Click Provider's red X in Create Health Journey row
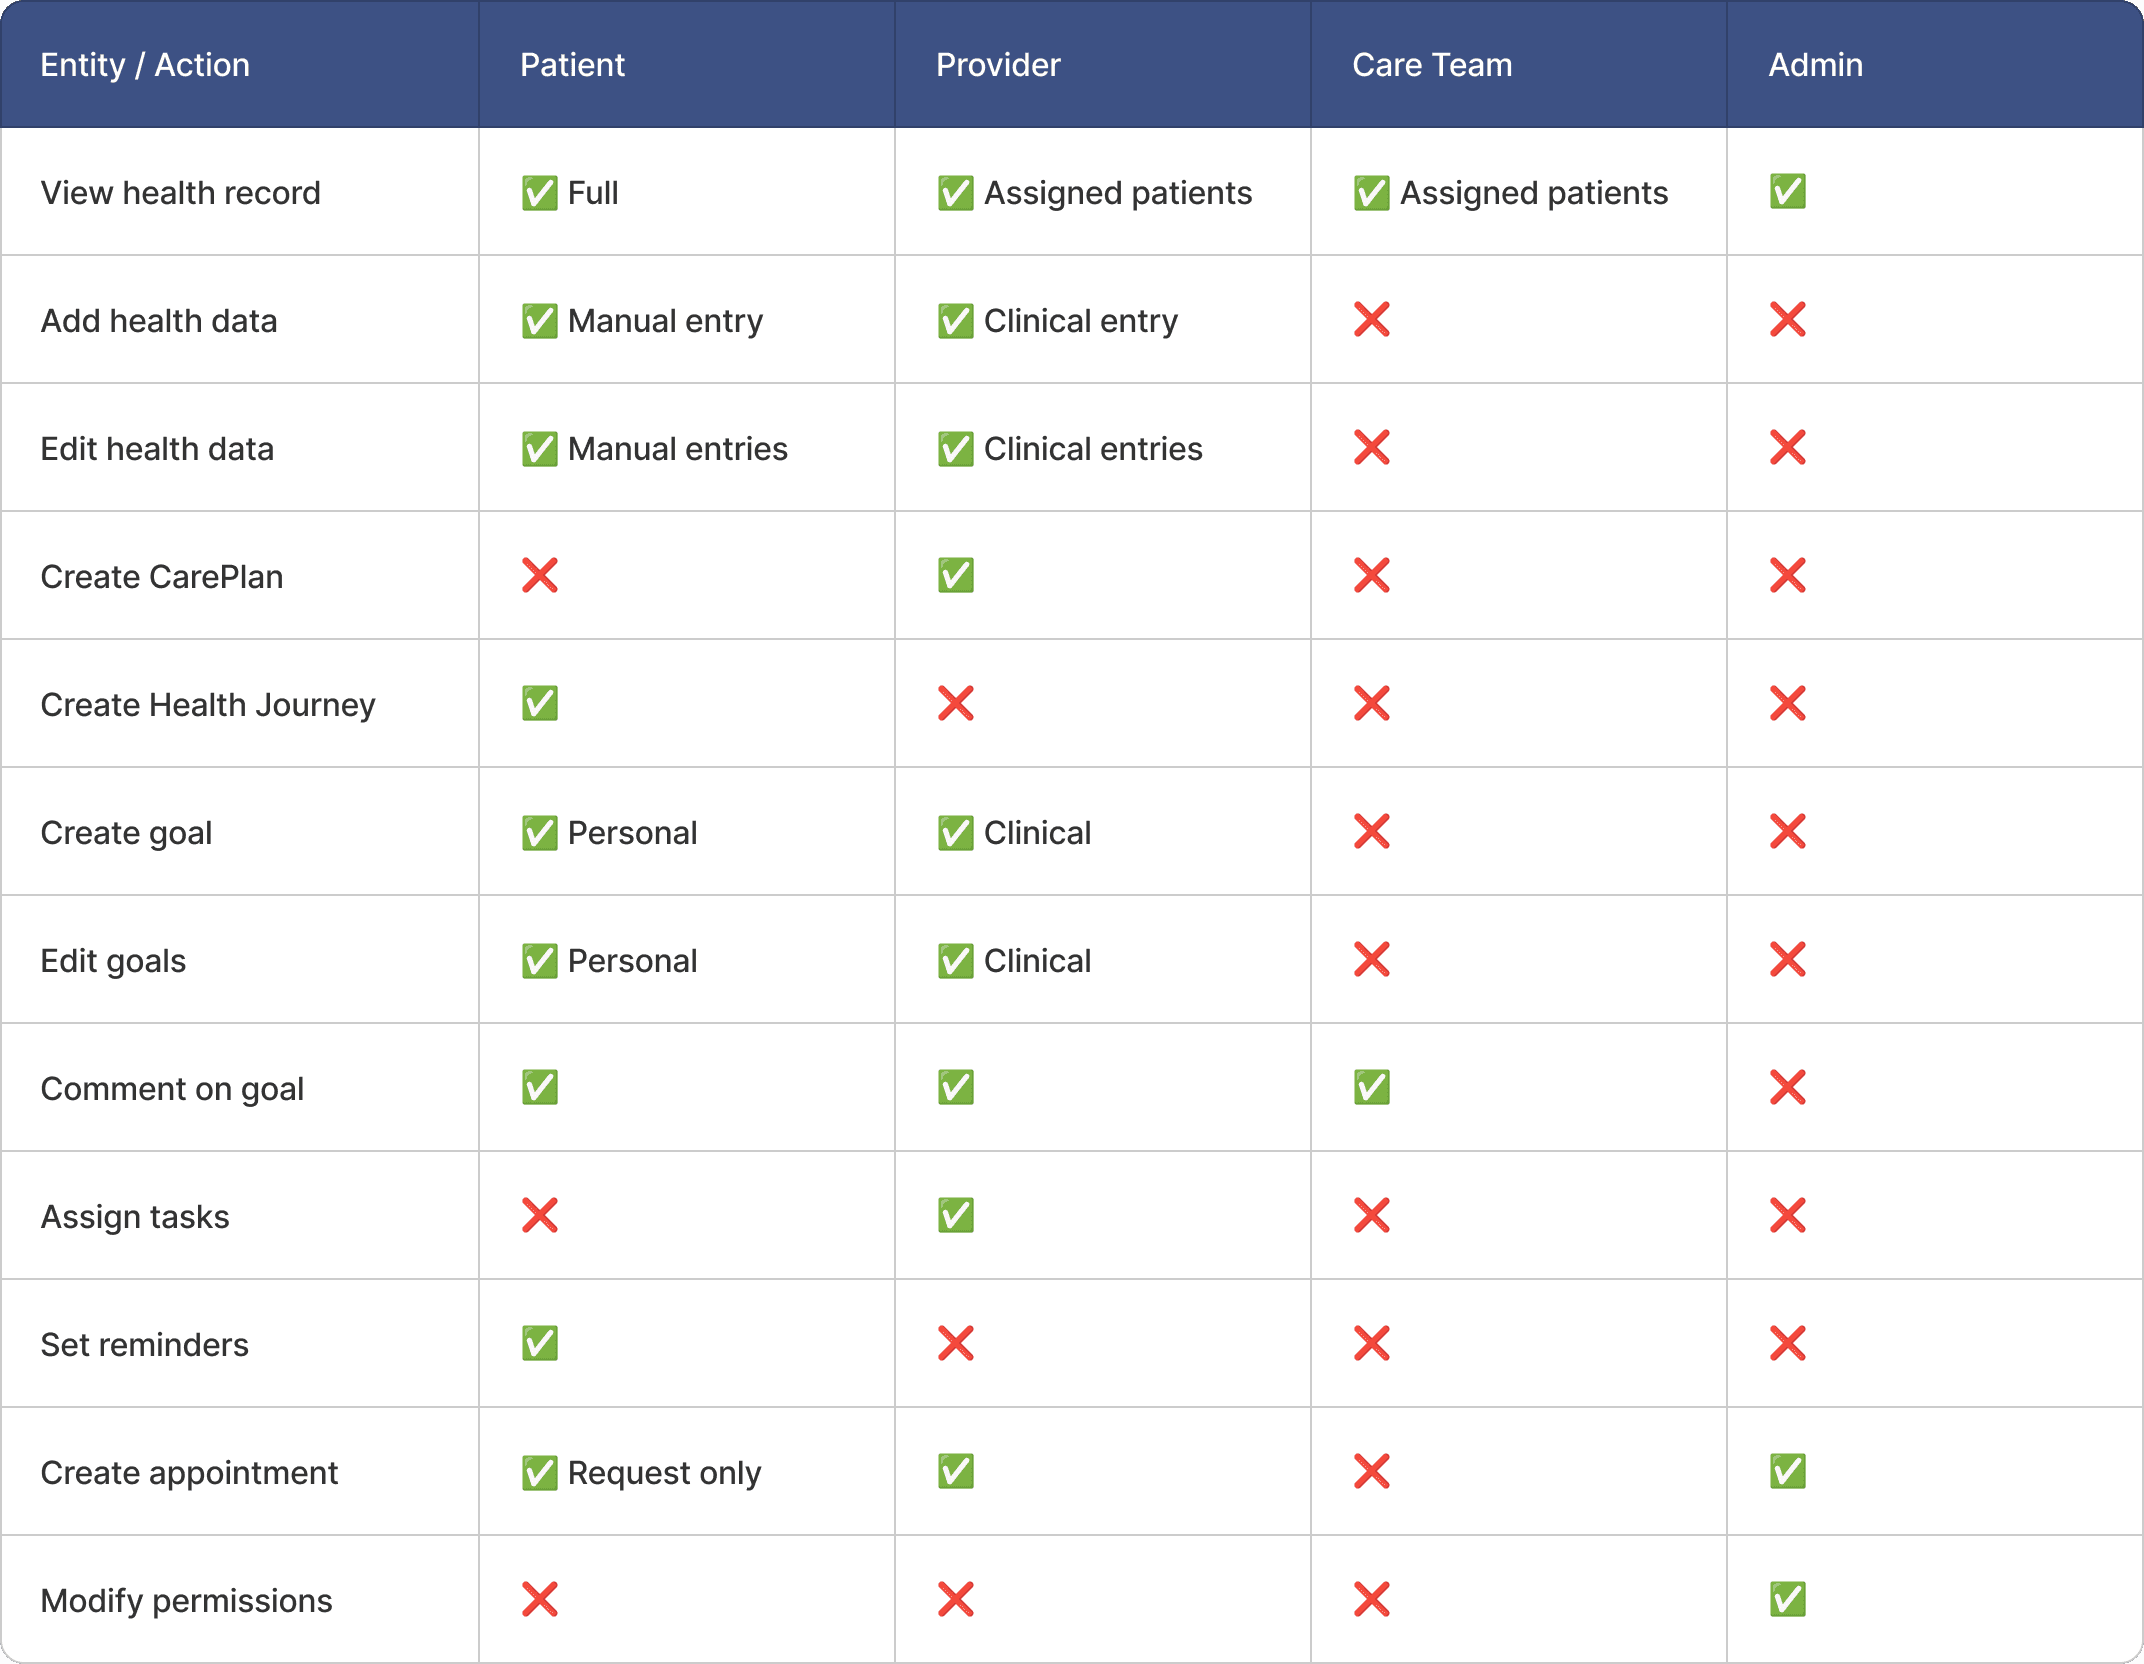Screen dimensions: 2144x1664 point(956,703)
